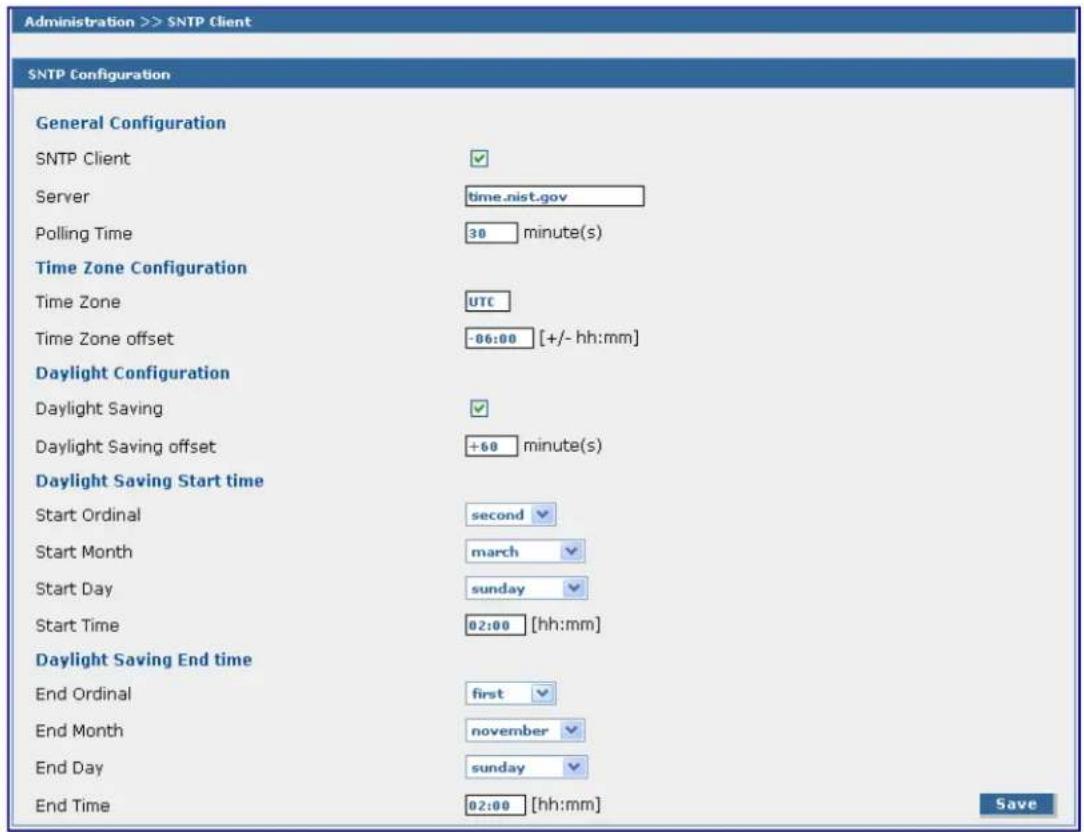Edit the Time Zone offset field
The width and height of the screenshot is (1084, 832).
pos(499,338)
